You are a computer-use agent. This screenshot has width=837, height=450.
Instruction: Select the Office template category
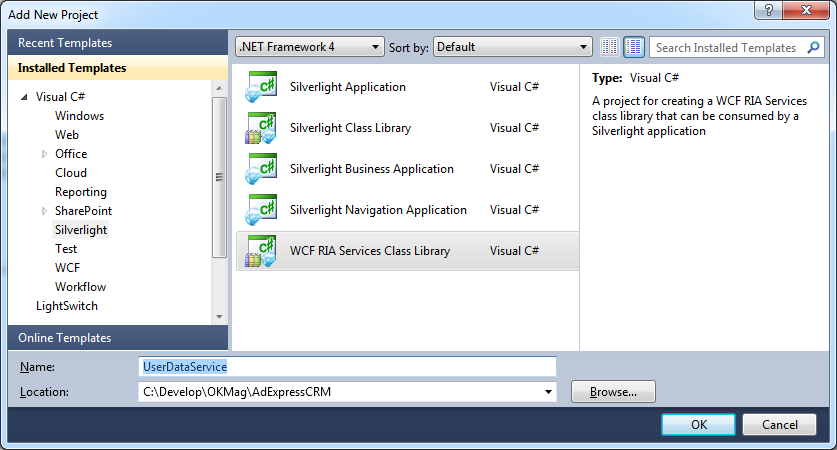(71, 154)
